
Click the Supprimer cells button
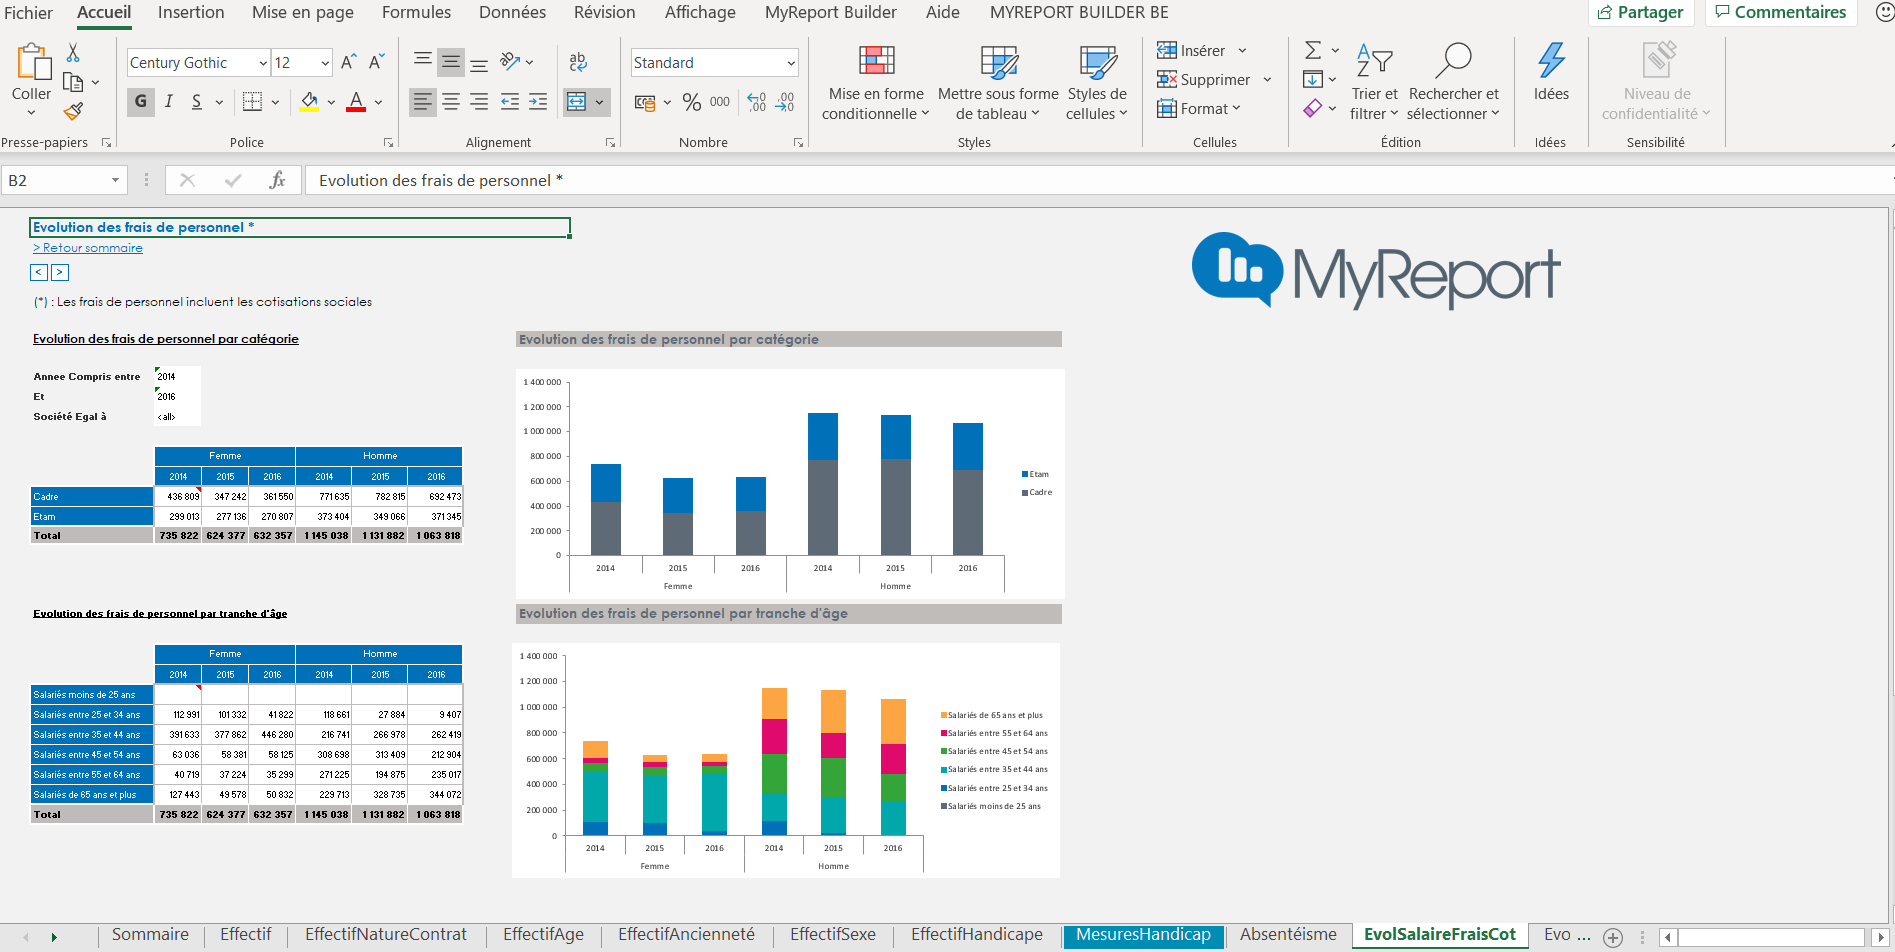1204,80
